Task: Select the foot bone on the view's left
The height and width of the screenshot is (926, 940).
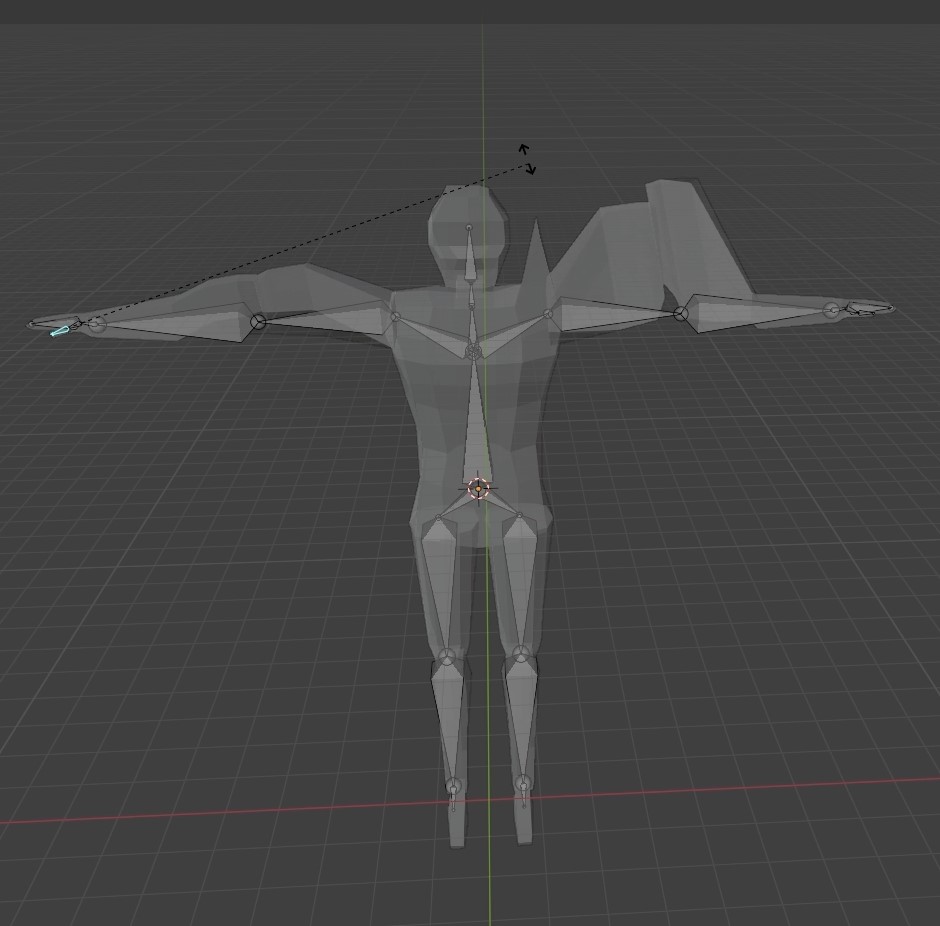Action: pos(453,798)
